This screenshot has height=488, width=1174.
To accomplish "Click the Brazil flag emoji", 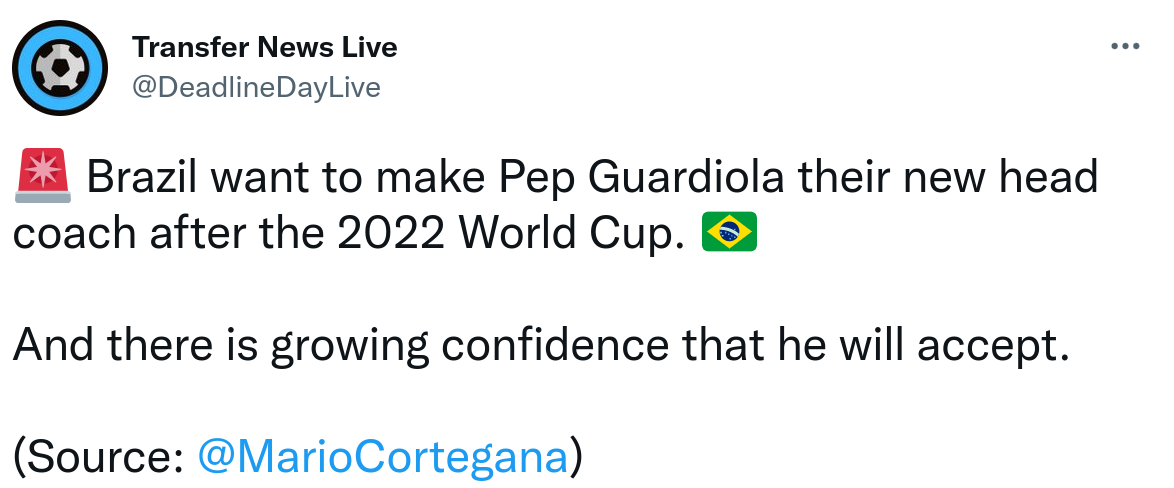I will (x=730, y=232).
